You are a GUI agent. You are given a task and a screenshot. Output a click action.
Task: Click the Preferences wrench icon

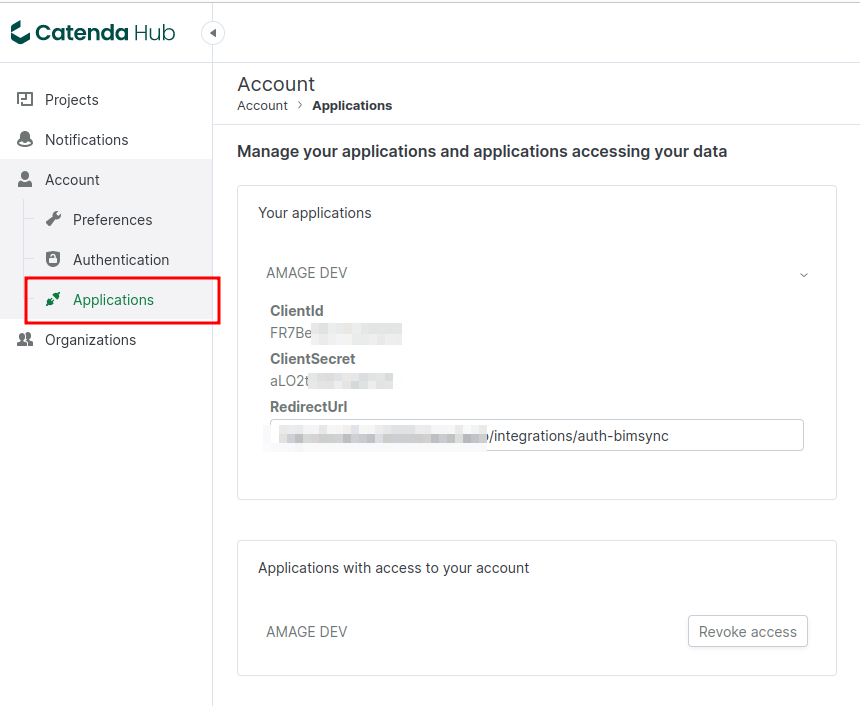(x=54, y=219)
